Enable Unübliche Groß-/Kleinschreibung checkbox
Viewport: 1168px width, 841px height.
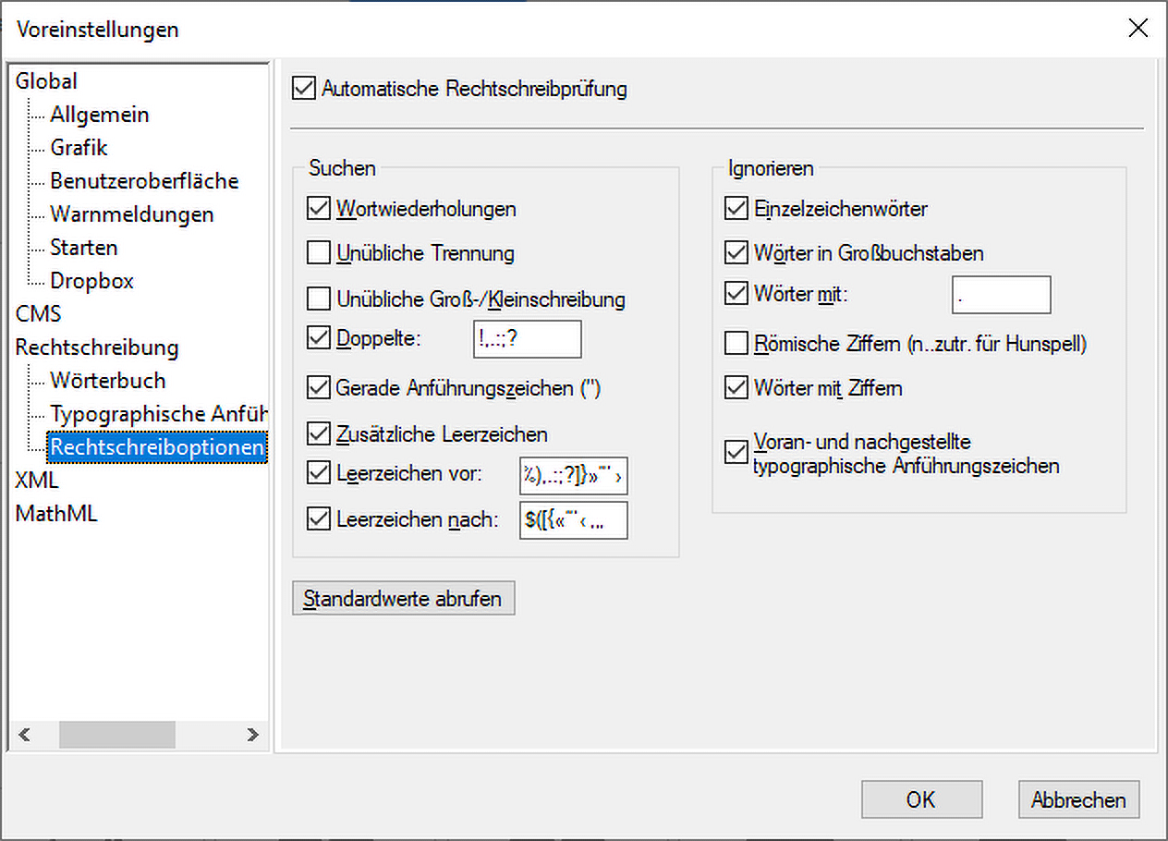coord(319,298)
